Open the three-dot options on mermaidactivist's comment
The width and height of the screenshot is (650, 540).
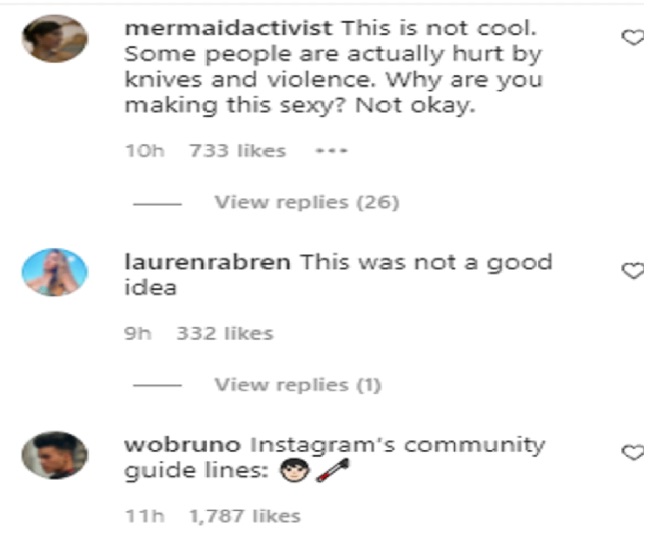pos(331,151)
